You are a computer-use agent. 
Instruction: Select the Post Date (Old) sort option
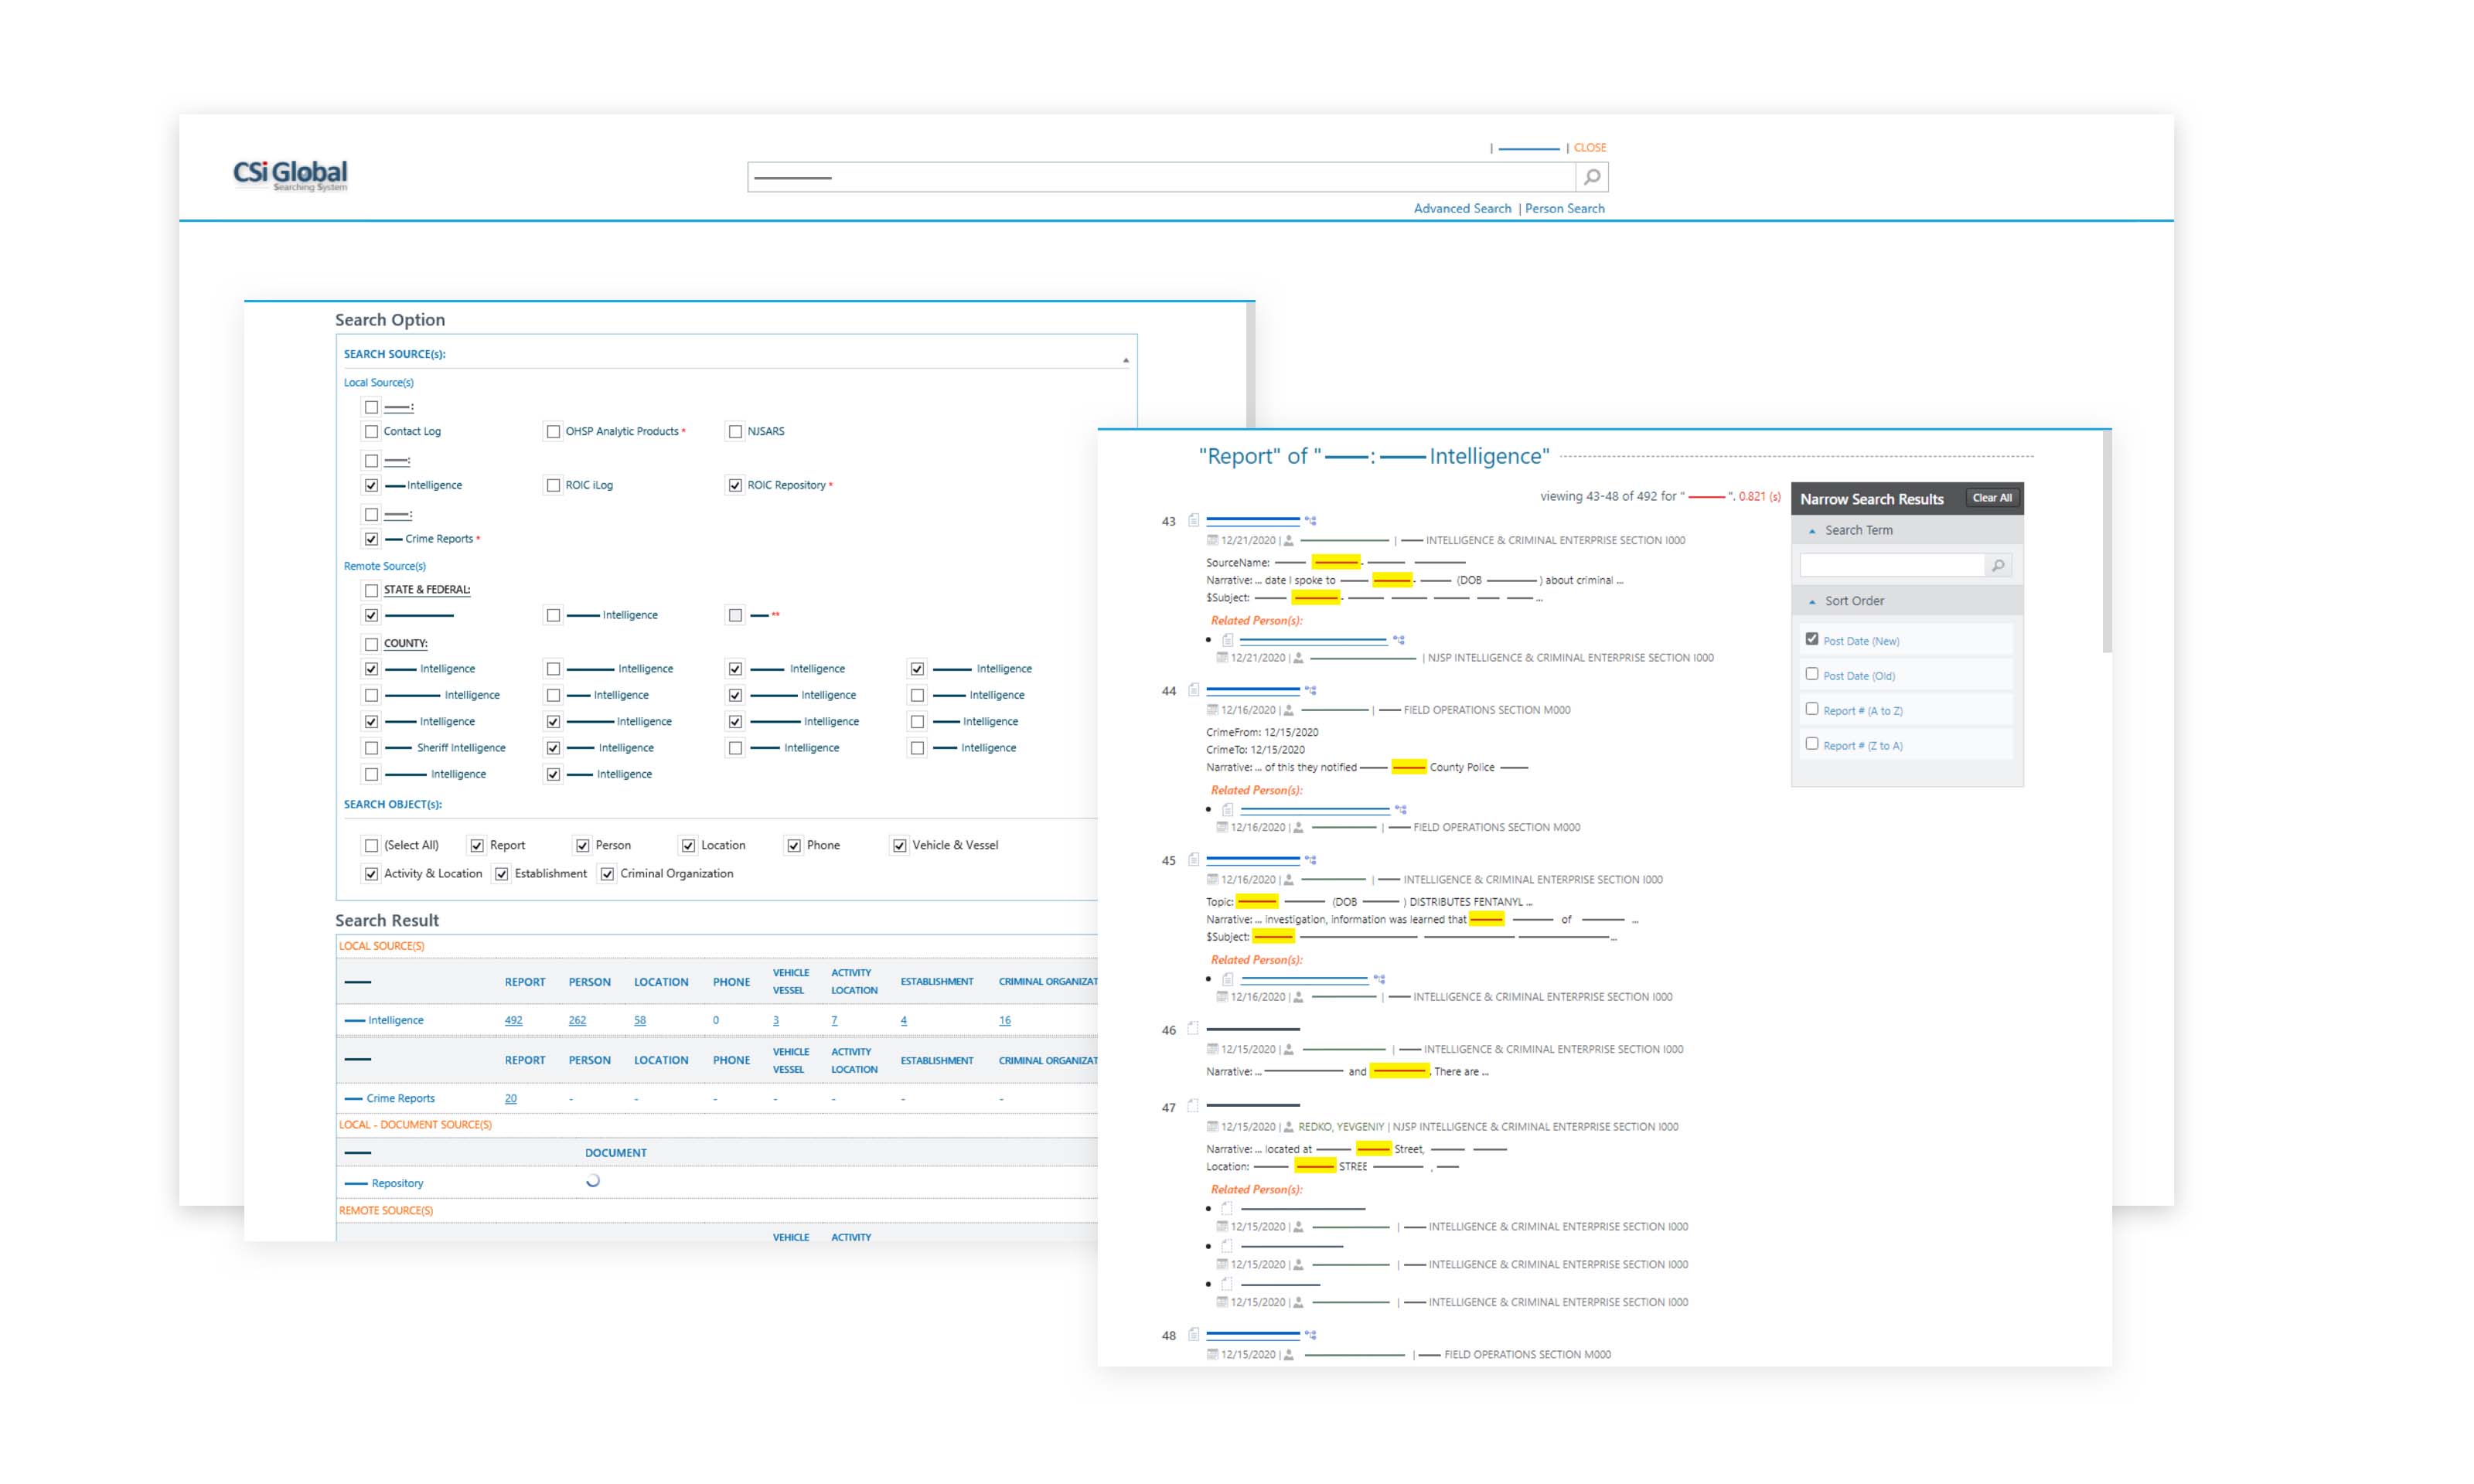coord(1812,674)
